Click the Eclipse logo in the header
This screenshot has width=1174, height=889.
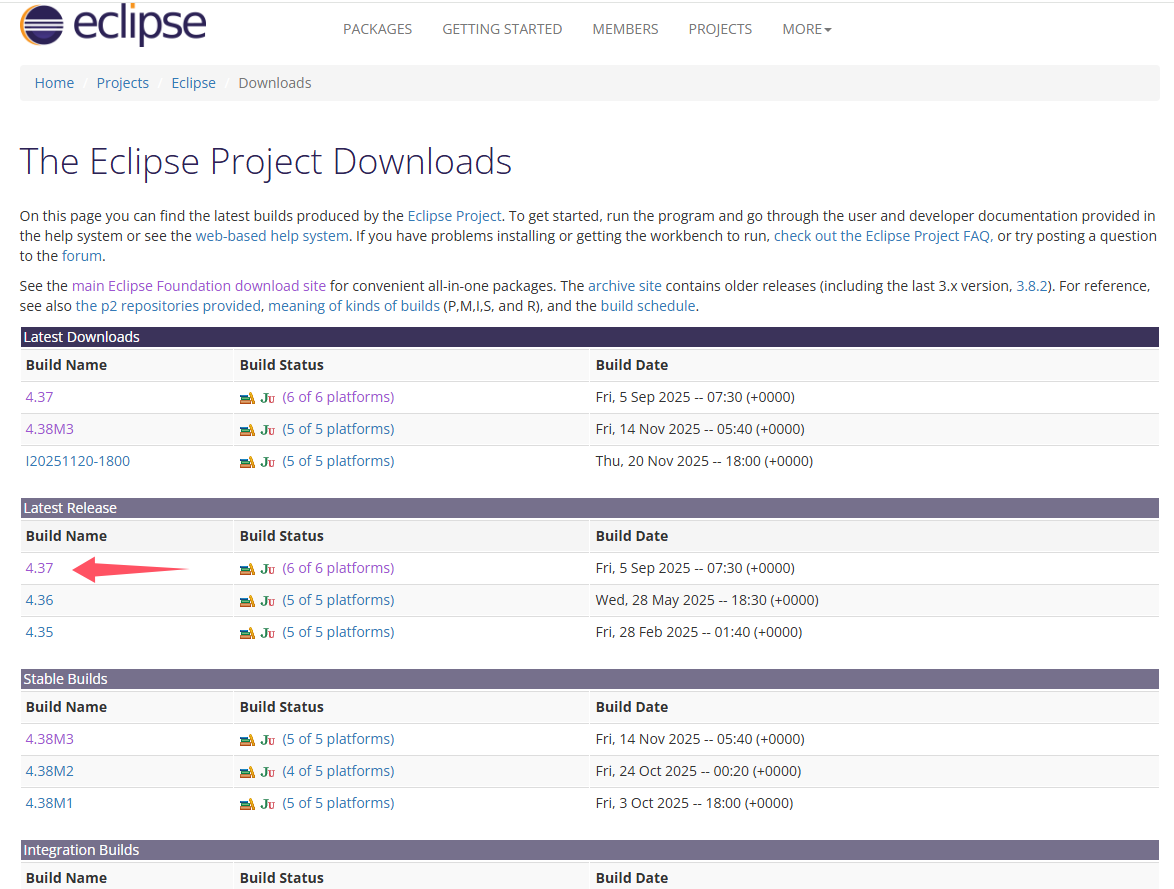[x=113, y=24]
